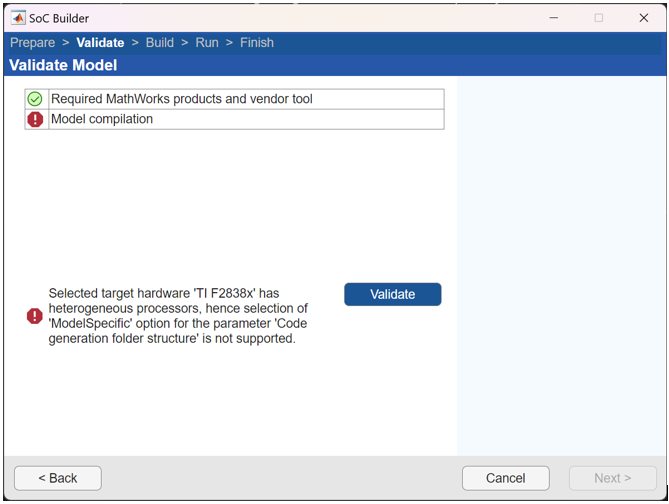
Task: Click the MATLAB logo in title bar
Action: pos(18,18)
